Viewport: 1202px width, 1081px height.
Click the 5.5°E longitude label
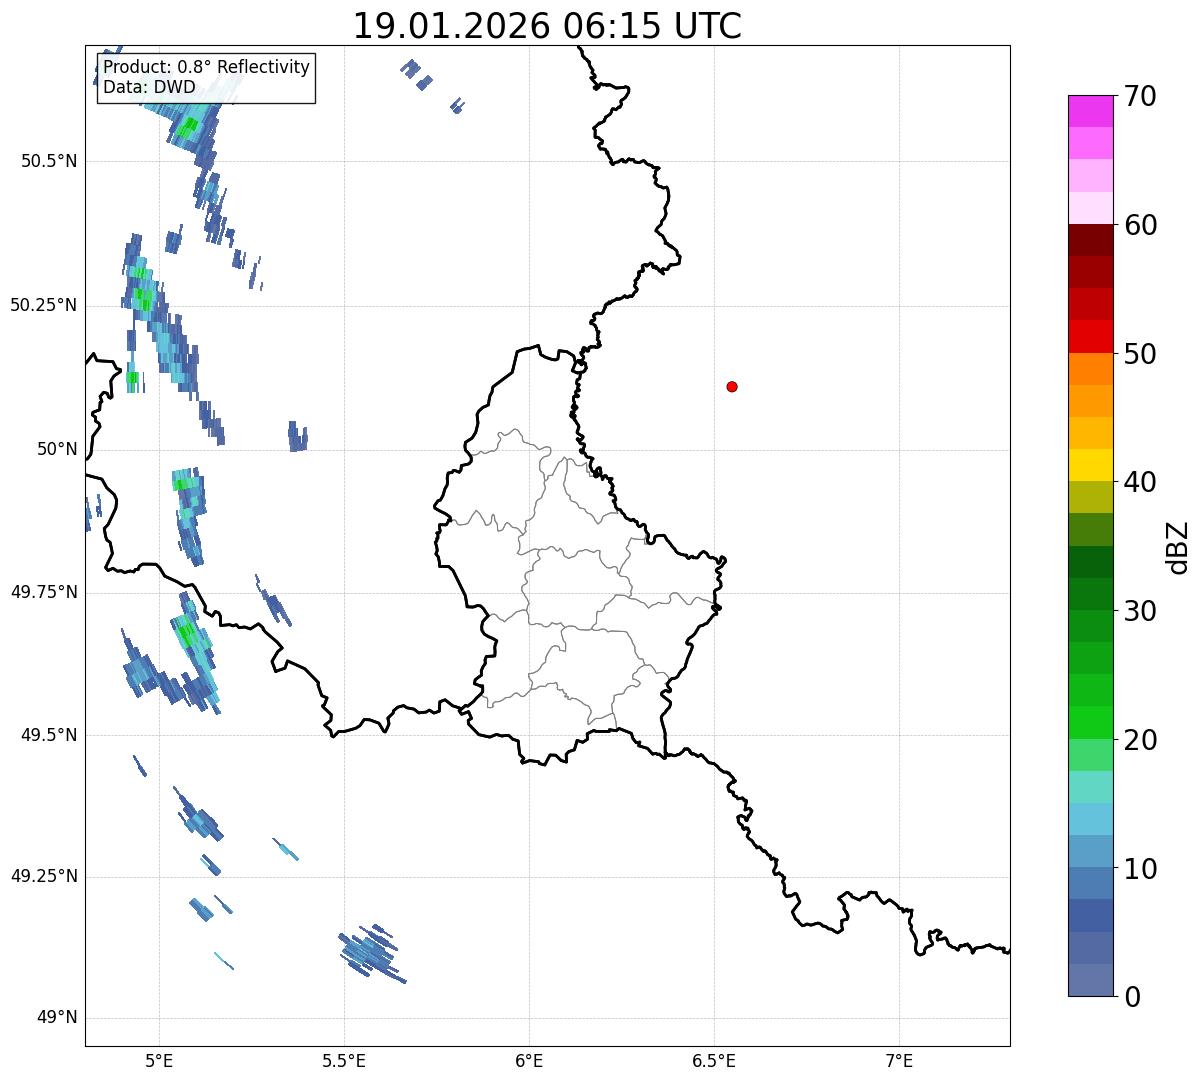click(x=344, y=1060)
